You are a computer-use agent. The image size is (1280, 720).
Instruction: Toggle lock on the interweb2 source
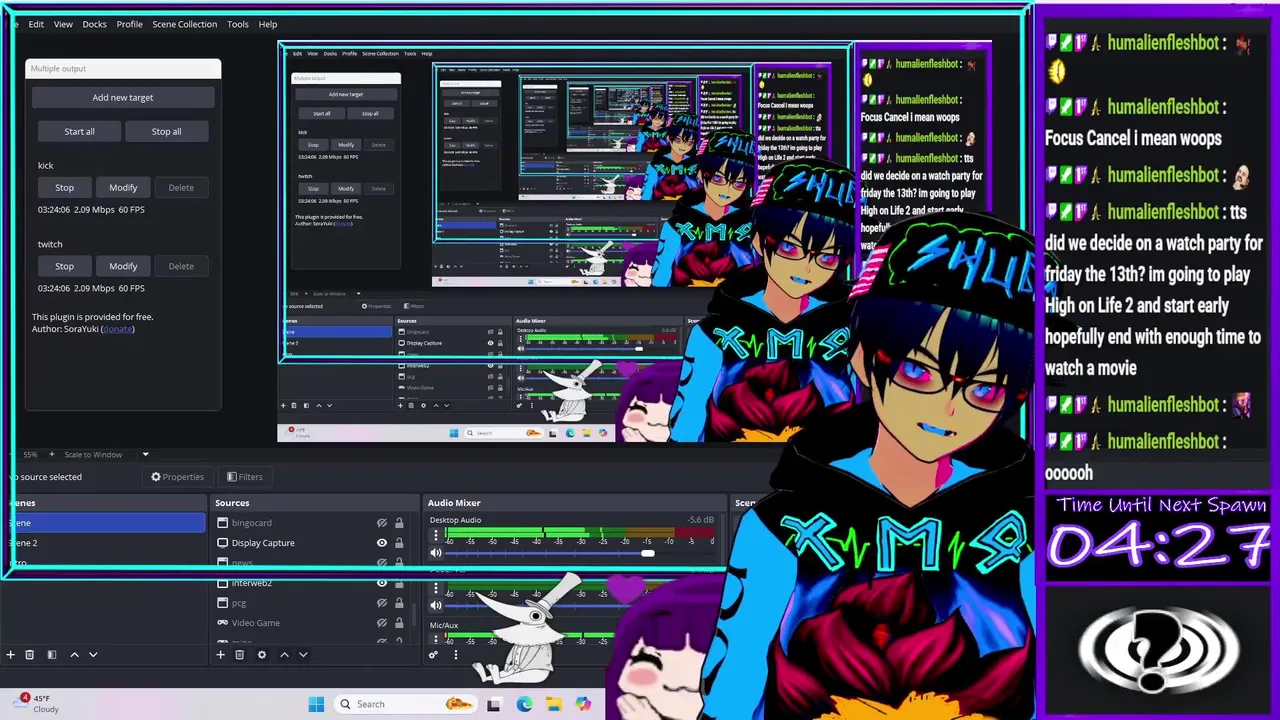(x=399, y=583)
